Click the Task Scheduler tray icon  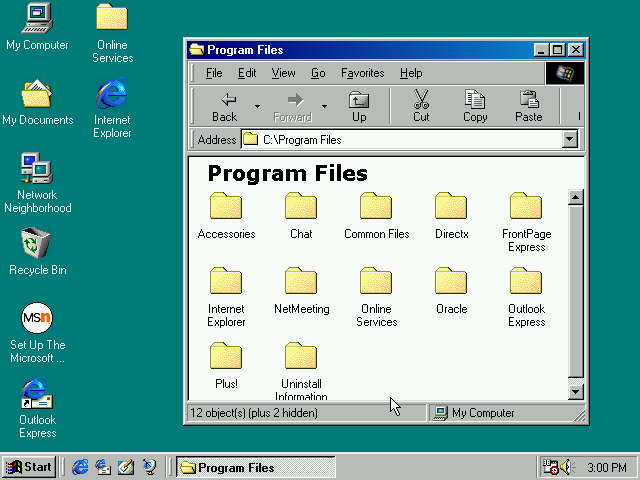pos(550,467)
